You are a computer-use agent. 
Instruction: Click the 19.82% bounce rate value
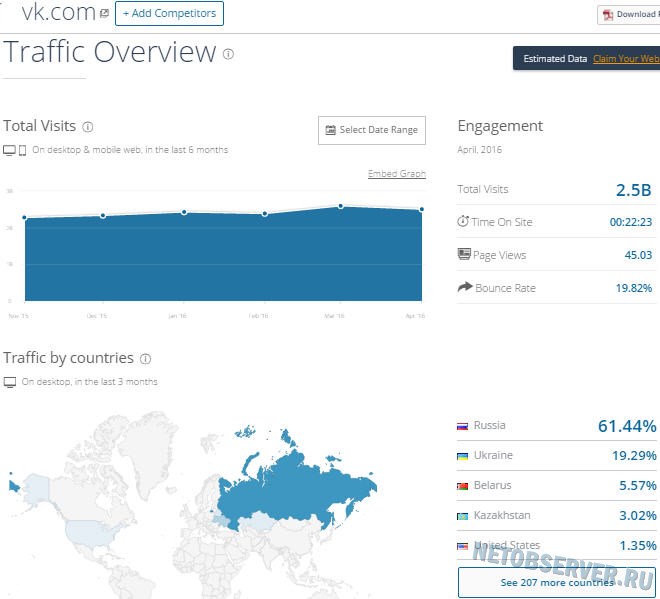pos(633,288)
